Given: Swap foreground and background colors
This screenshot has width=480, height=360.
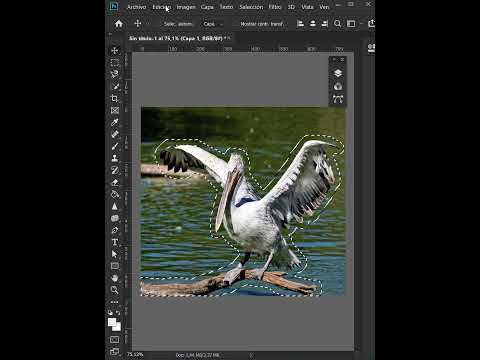Looking at the screenshot, I should [118, 313].
